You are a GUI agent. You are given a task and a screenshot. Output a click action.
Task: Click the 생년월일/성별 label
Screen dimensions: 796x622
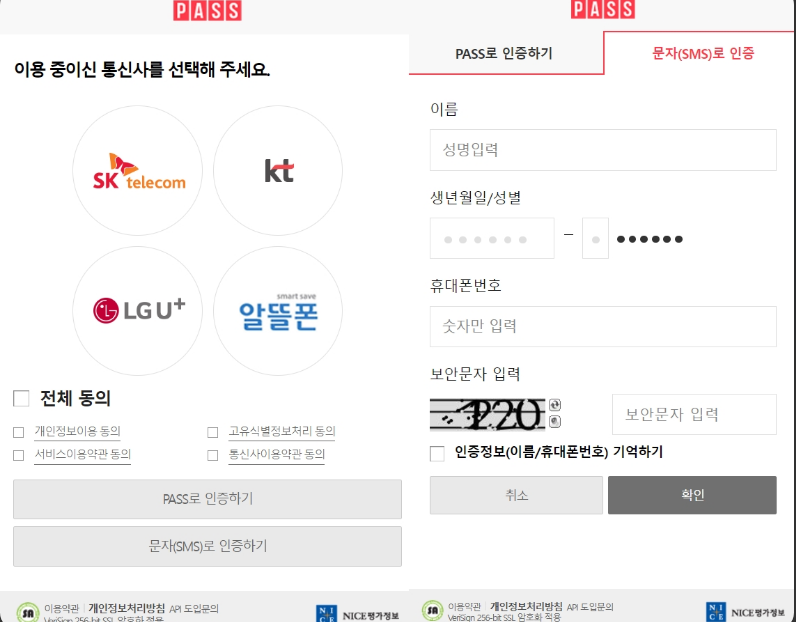(x=476, y=198)
